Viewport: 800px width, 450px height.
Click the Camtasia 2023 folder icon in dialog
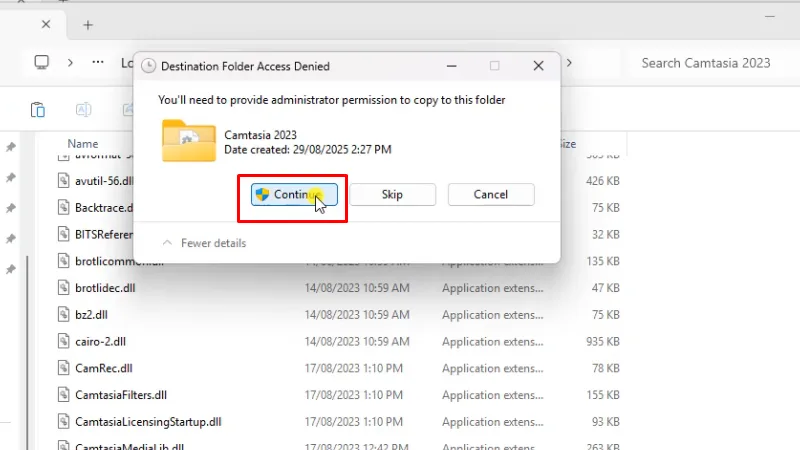[188, 141]
